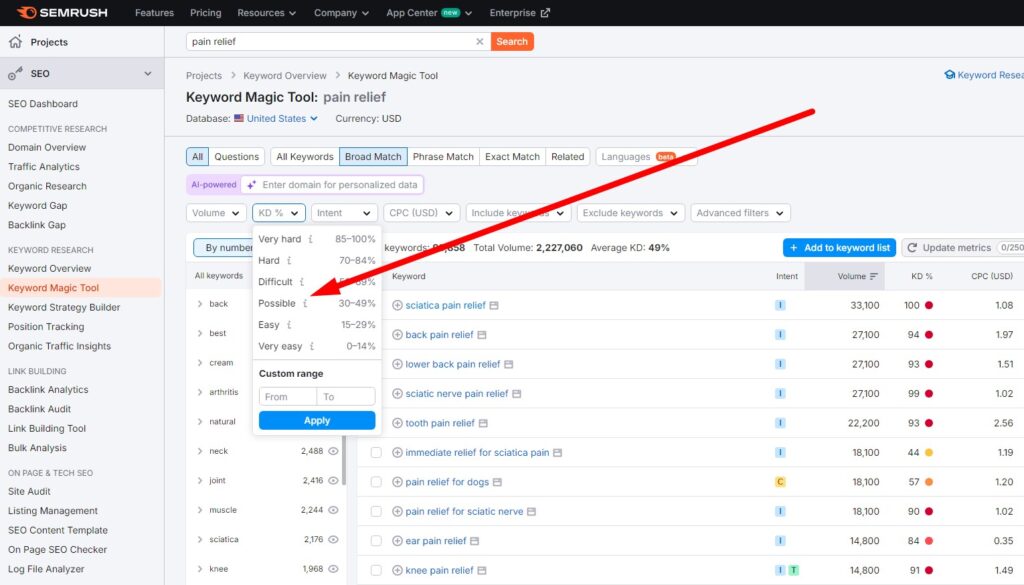This screenshot has width=1024, height=585.
Task: Check the box for pain relief for dogs
Action: coord(376,482)
